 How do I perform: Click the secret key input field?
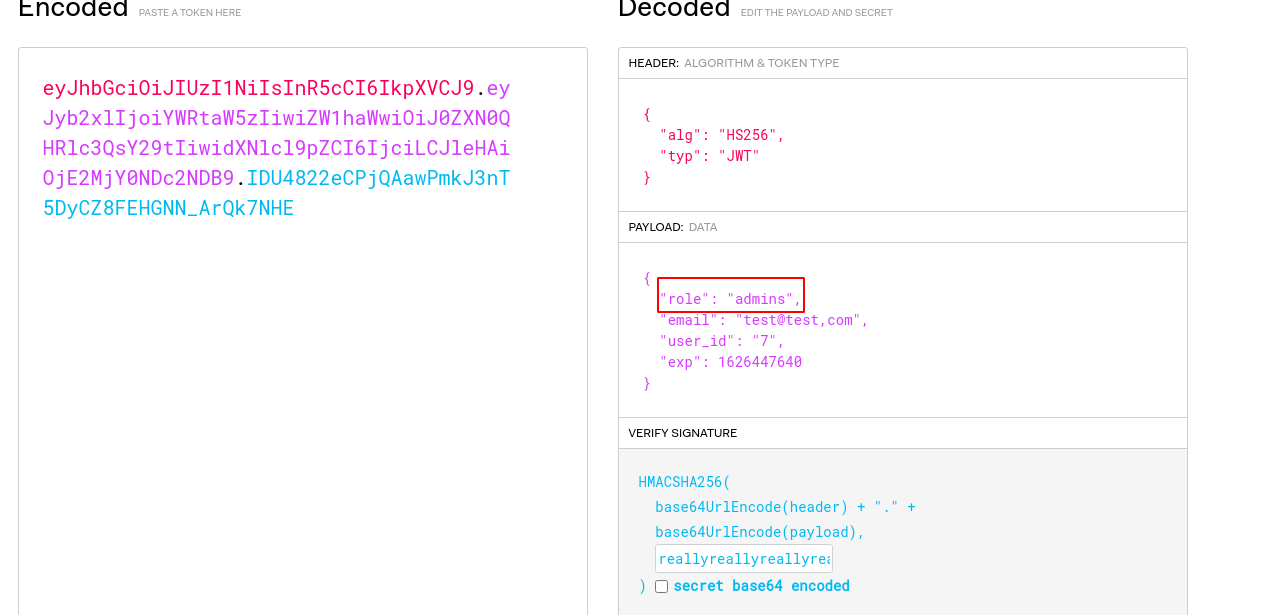click(743, 559)
